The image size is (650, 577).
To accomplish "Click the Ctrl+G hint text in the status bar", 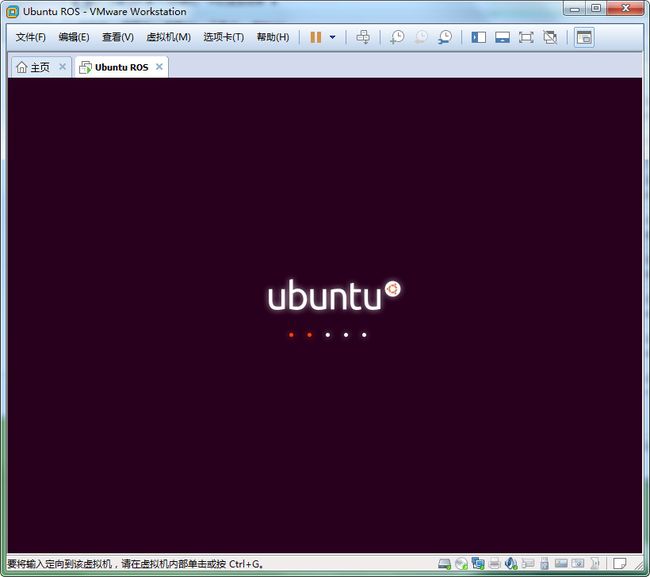I will pyautogui.click(x=246, y=564).
